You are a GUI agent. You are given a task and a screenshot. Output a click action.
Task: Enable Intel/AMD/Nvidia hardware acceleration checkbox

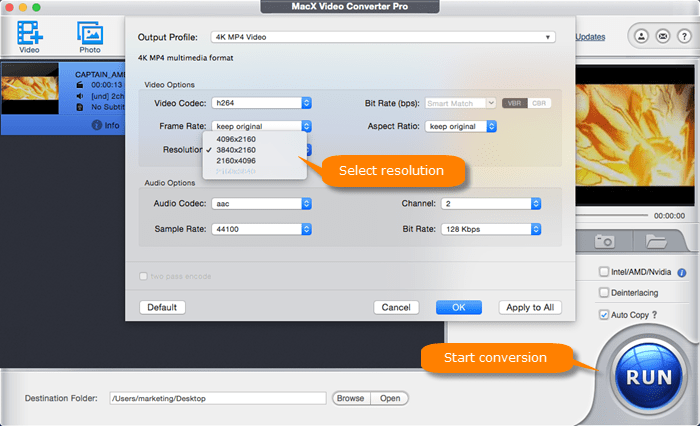coord(604,271)
